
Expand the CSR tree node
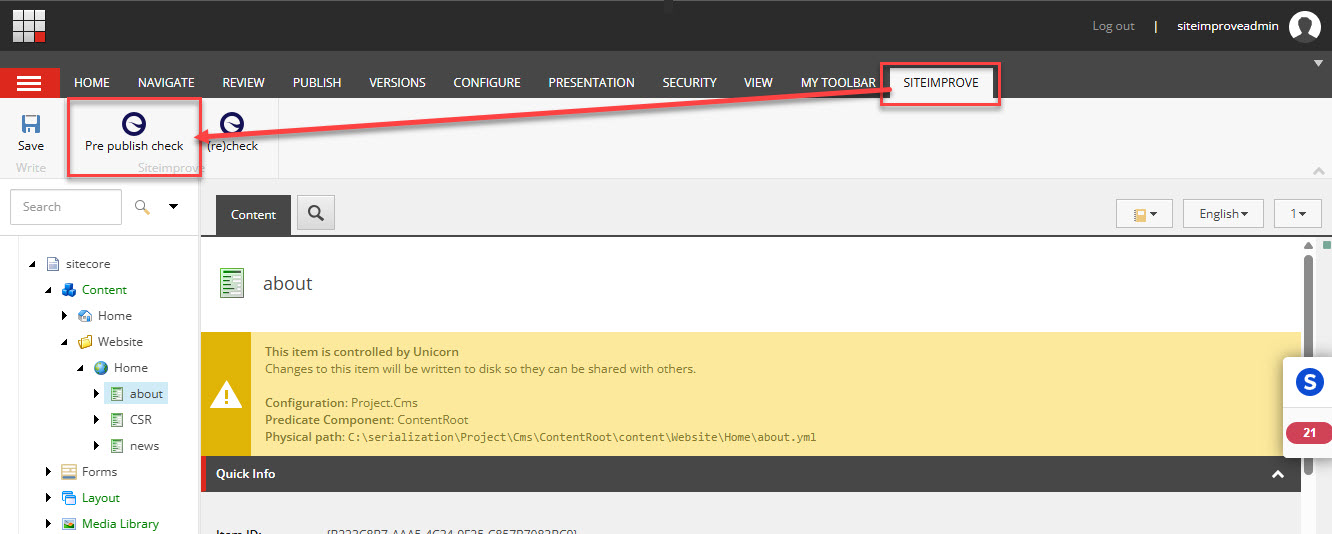click(96, 420)
